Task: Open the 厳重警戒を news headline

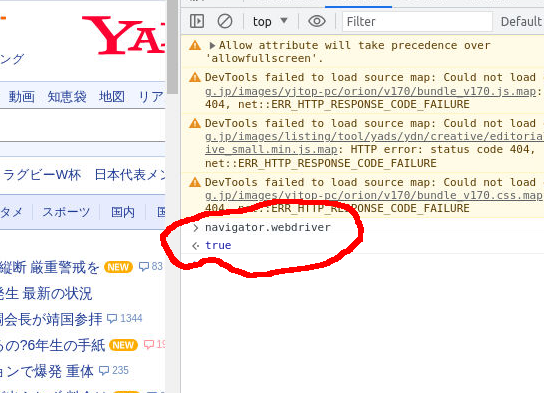Action: pyautogui.click(x=49, y=267)
